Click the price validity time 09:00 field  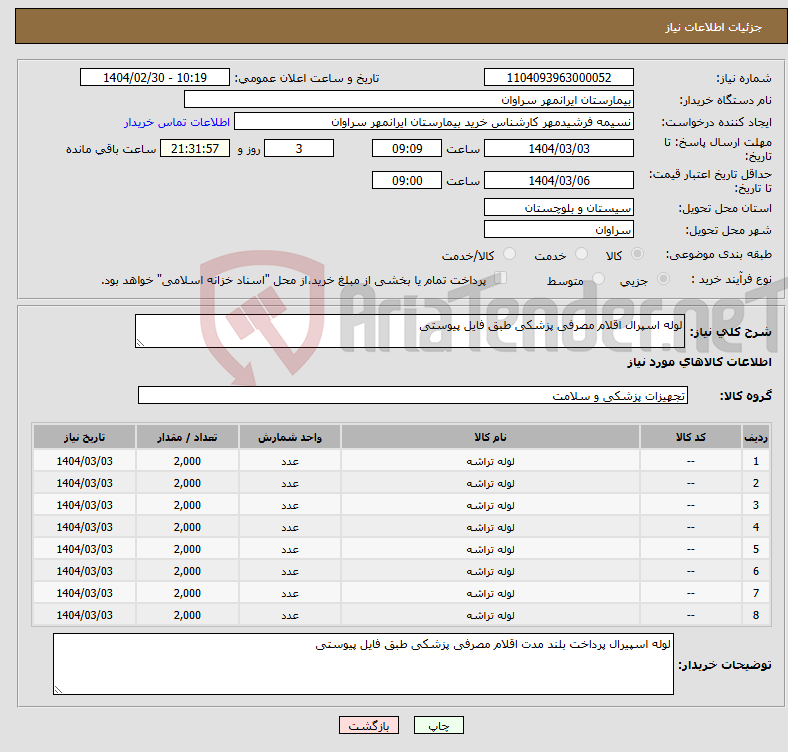click(407, 180)
